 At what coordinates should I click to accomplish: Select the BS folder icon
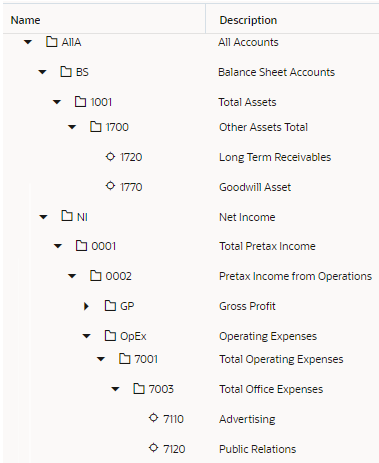(66, 72)
